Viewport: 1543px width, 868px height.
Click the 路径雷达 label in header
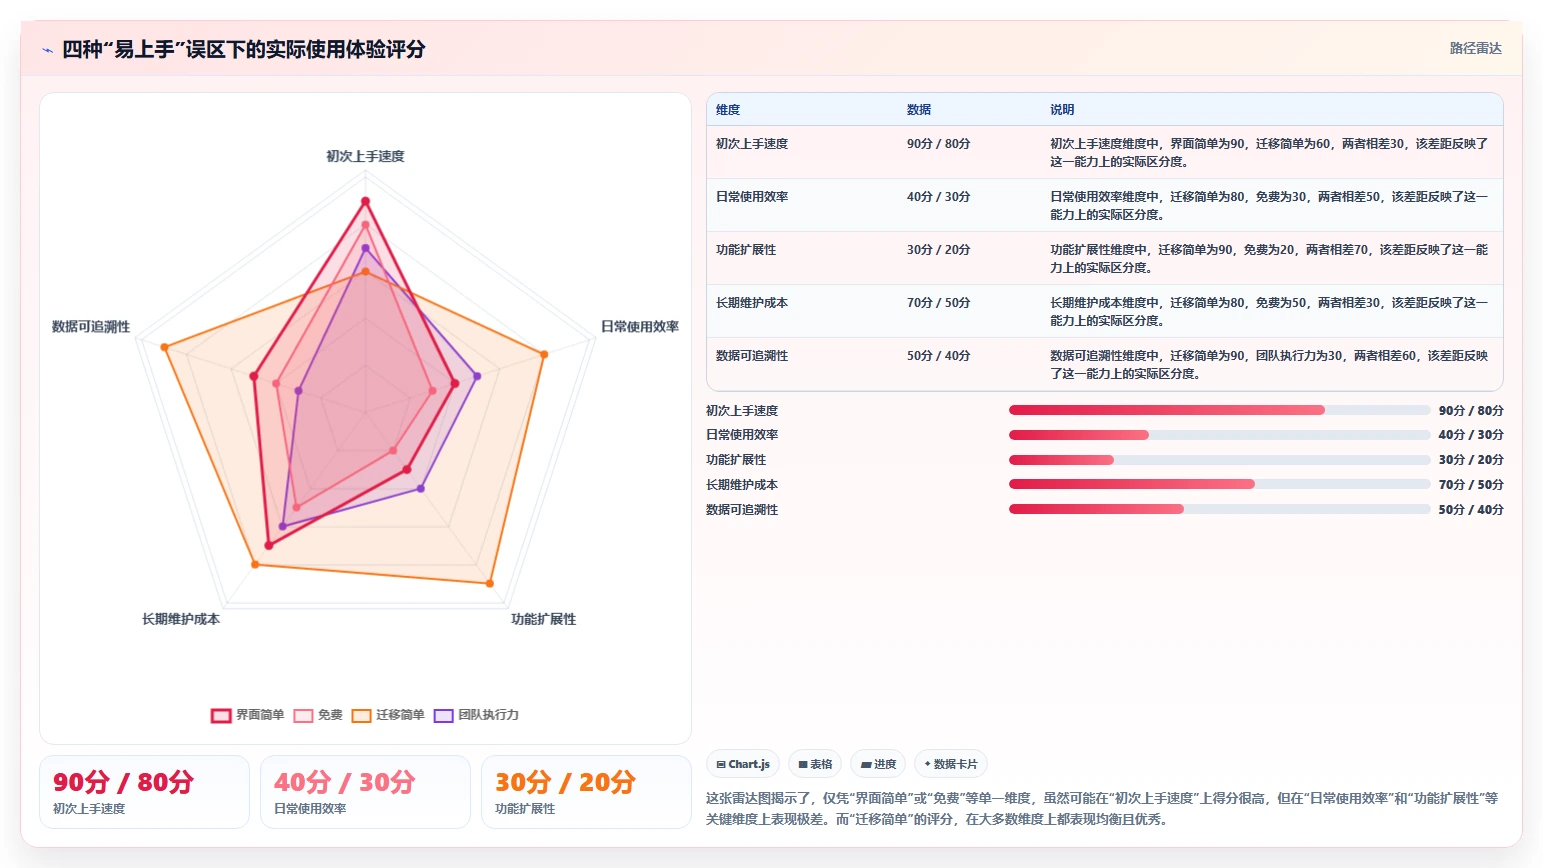(x=1475, y=48)
